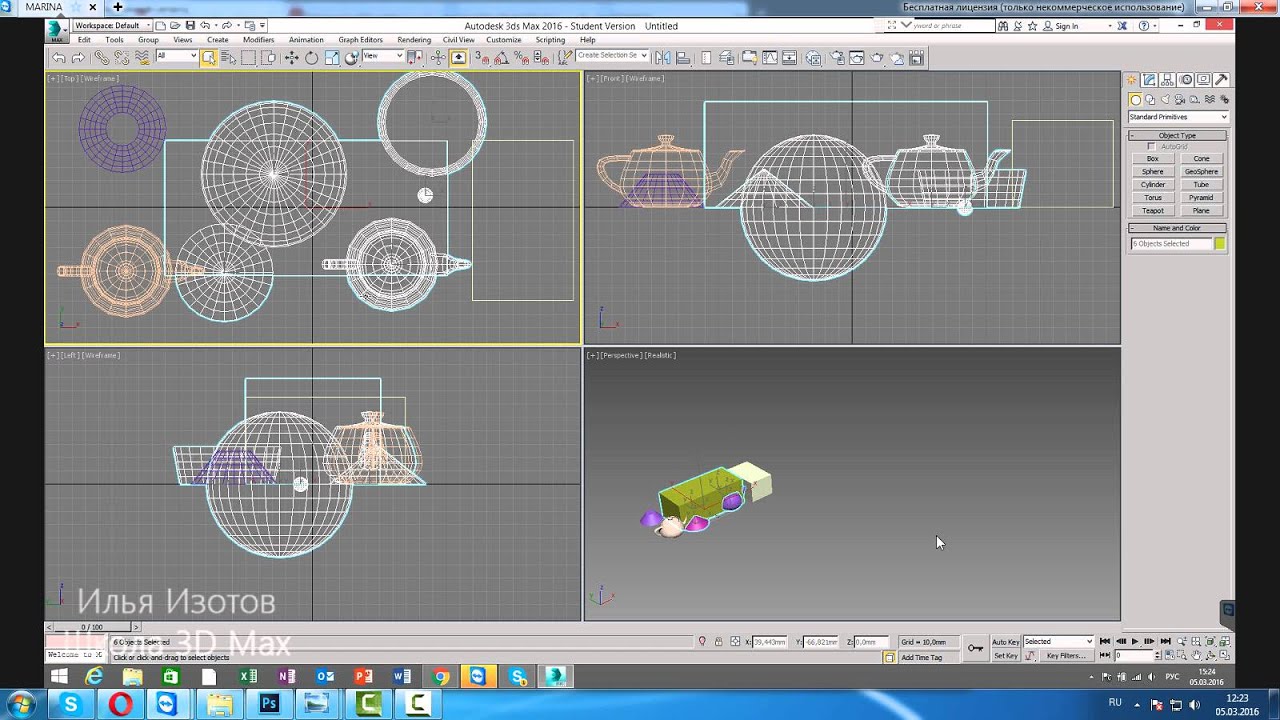Choose the Select and Rotate tool

point(311,57)
